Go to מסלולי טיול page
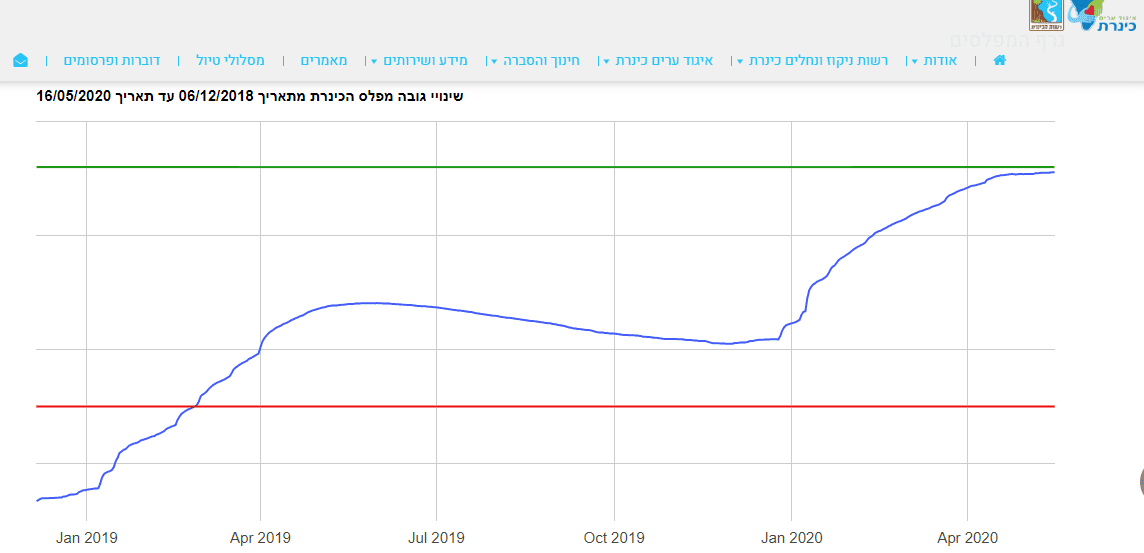The image size is (1144, 553). [230, 60]
